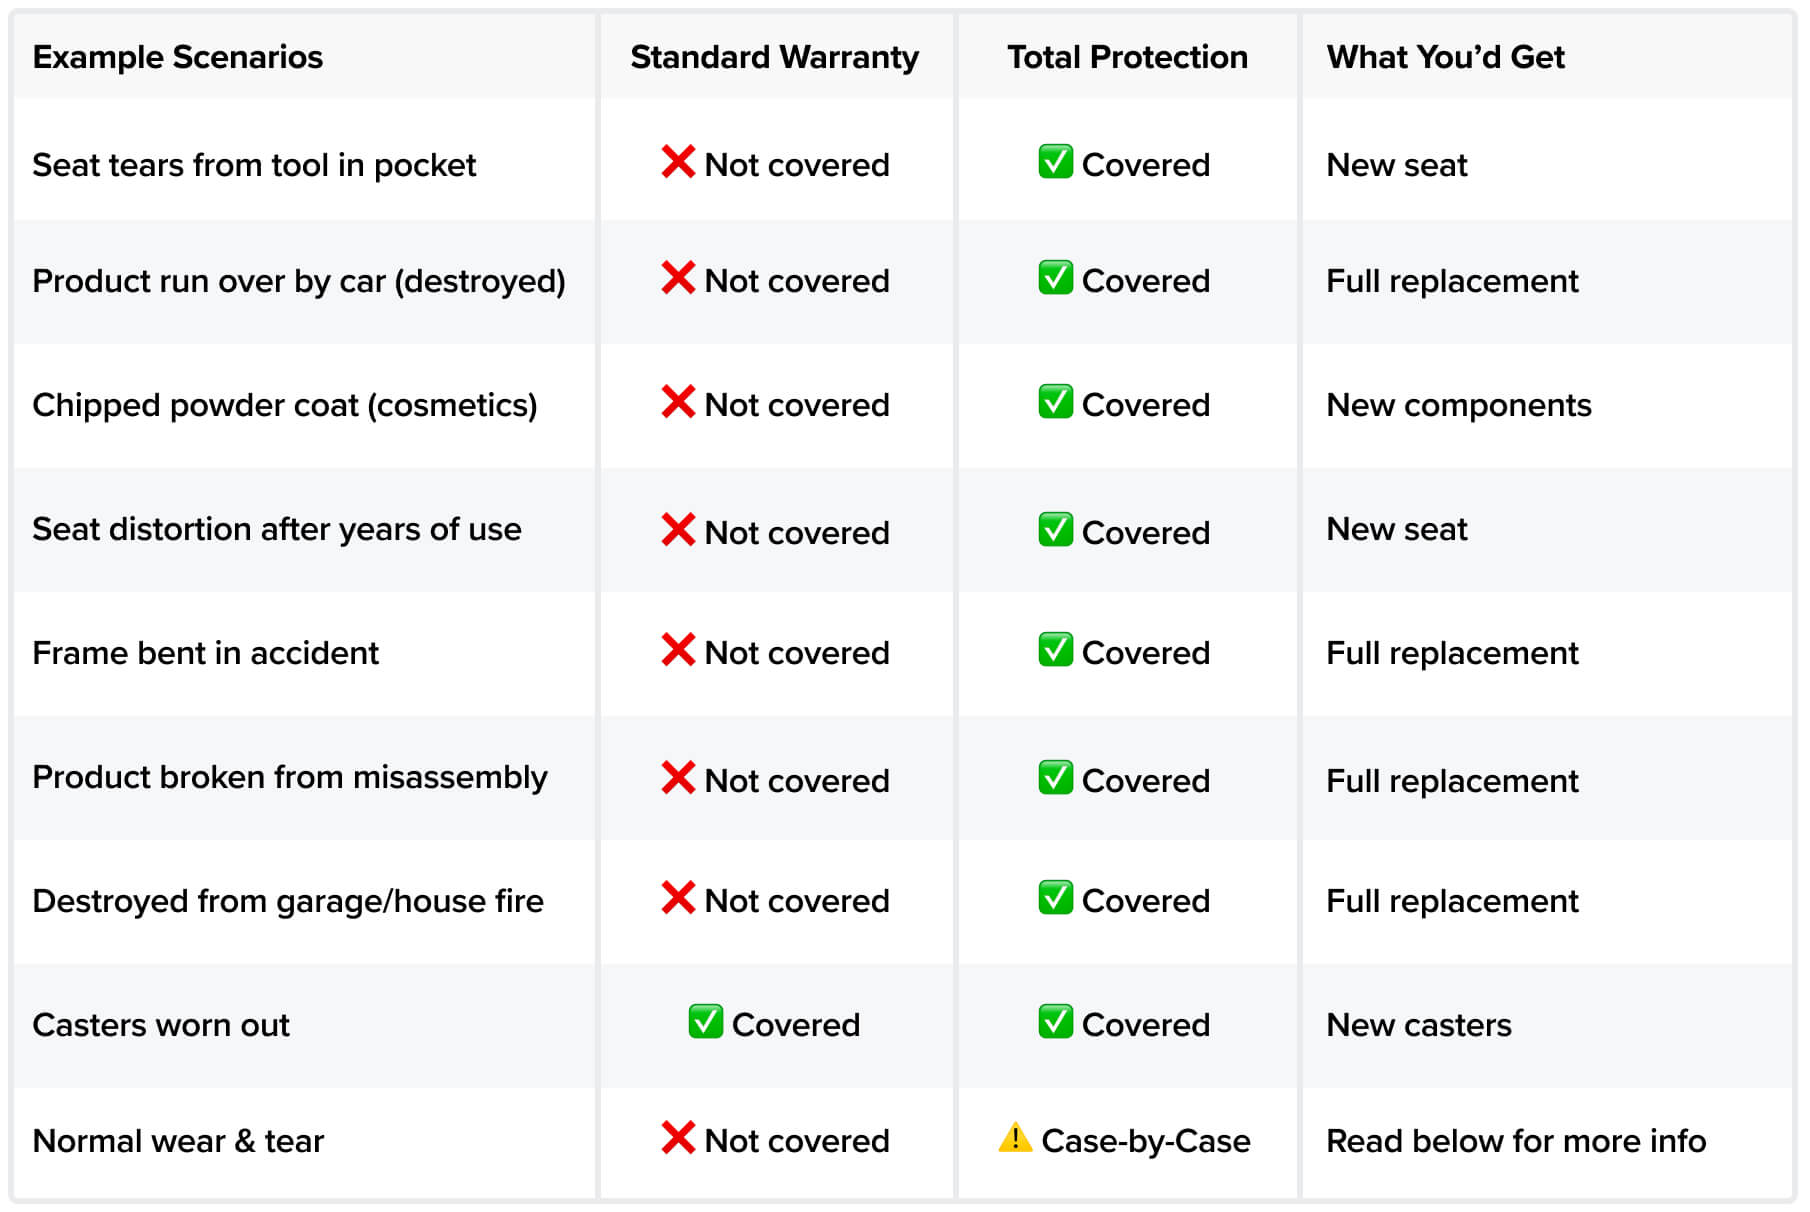Select the Standard Warranty column header
The width and height of the screenshot is (1810, 1212).
pos(774,57)
